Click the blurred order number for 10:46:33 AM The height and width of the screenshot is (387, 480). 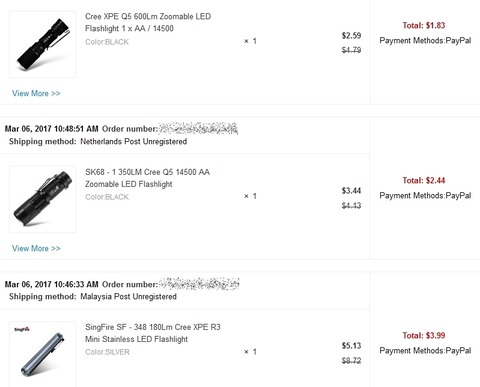click(x=199, y=284)
